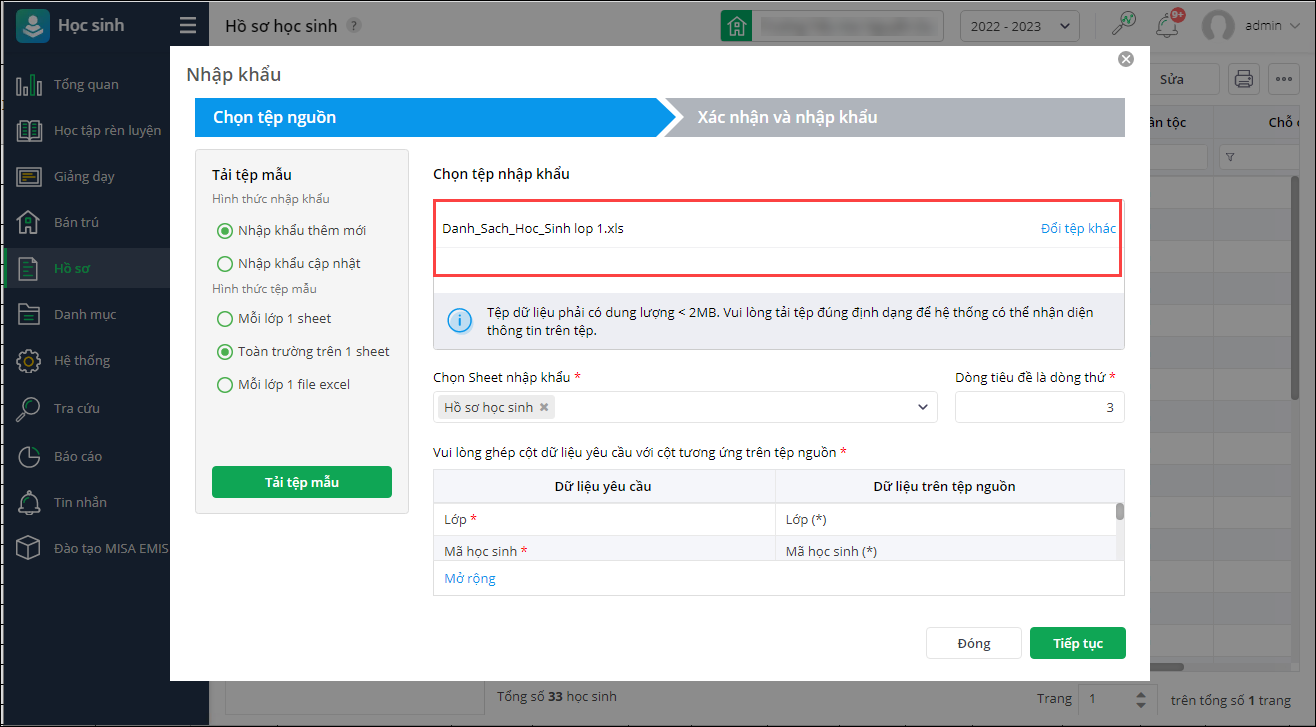
Task: Click the printer icon in background toolbar
Action: 1244,78
